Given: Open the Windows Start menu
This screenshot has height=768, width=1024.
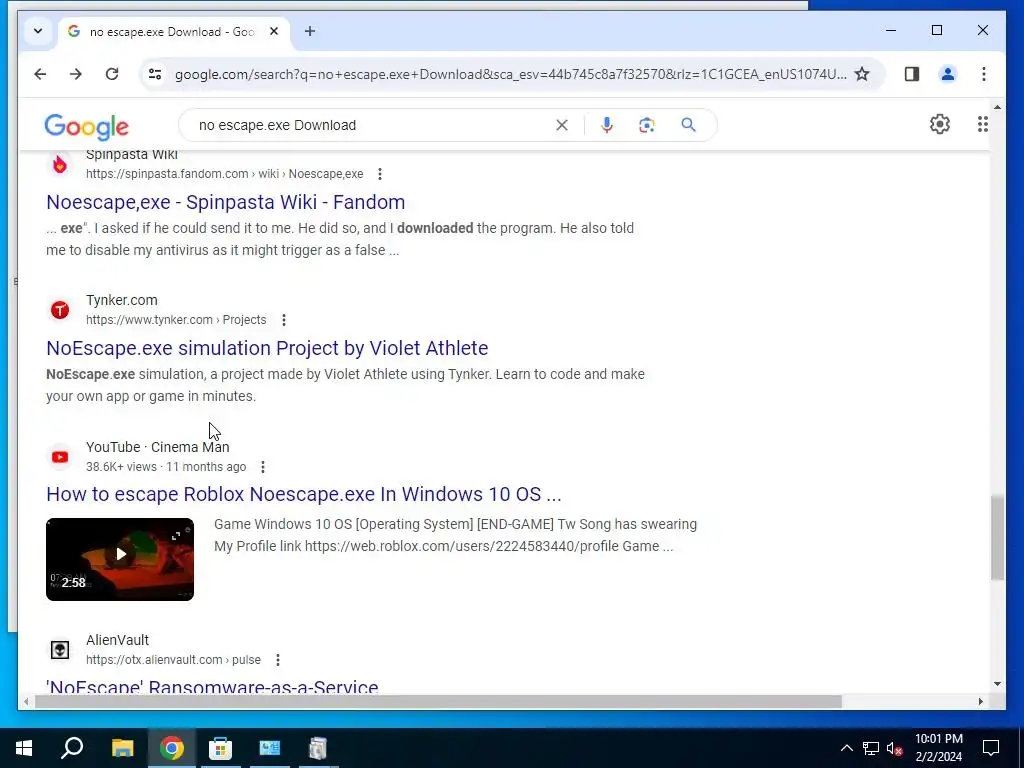Looking at the screenshot, I should (x=24, y=748).
